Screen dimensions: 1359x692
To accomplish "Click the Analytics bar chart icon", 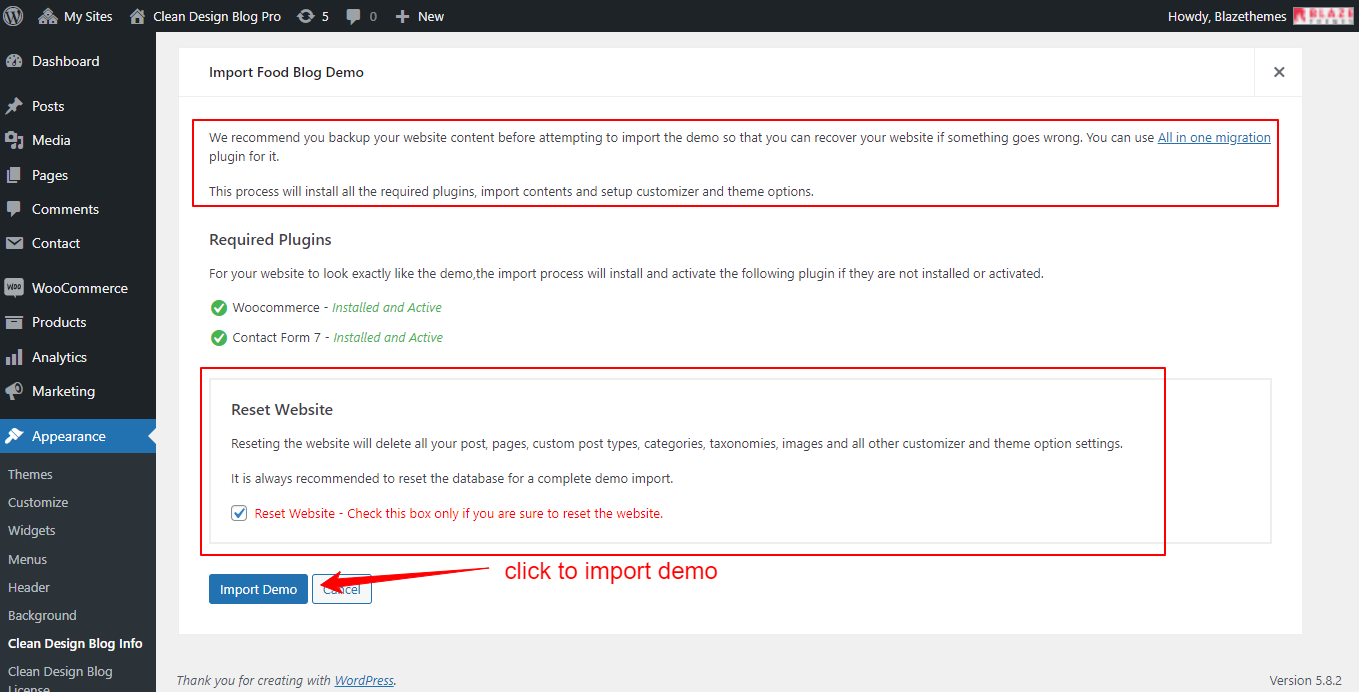I will 14,357.
